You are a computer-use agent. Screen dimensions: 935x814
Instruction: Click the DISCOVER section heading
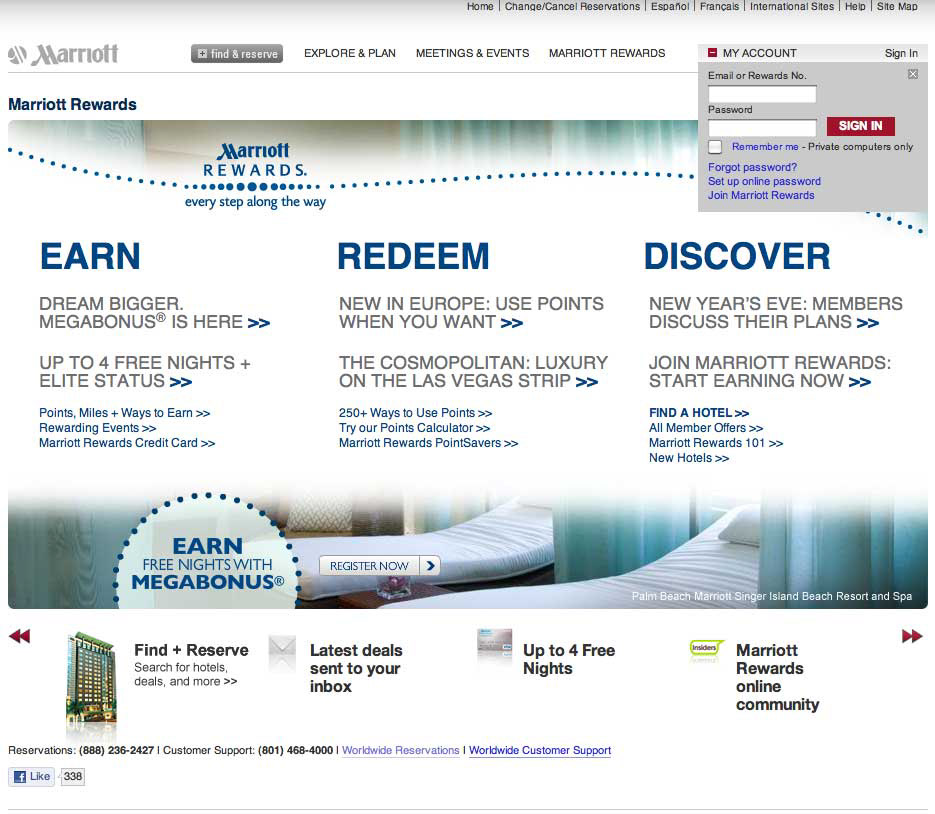(x=737, y=256)
